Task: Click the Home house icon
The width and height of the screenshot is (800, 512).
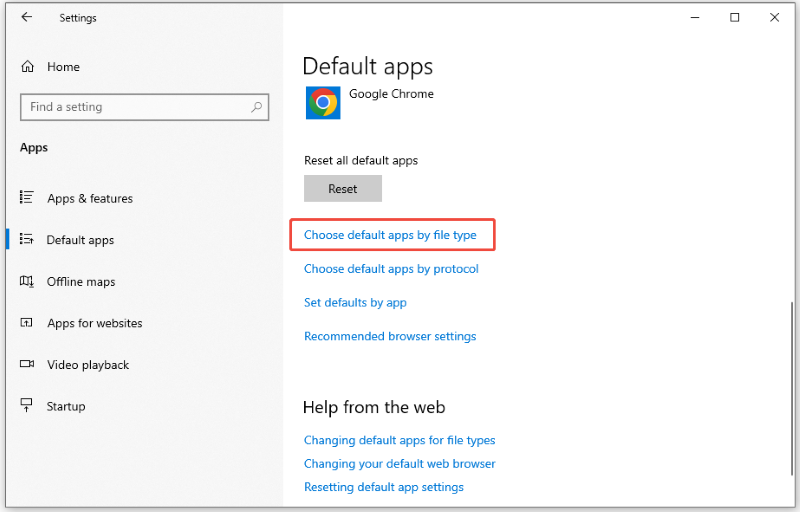Action: (28, 66)
